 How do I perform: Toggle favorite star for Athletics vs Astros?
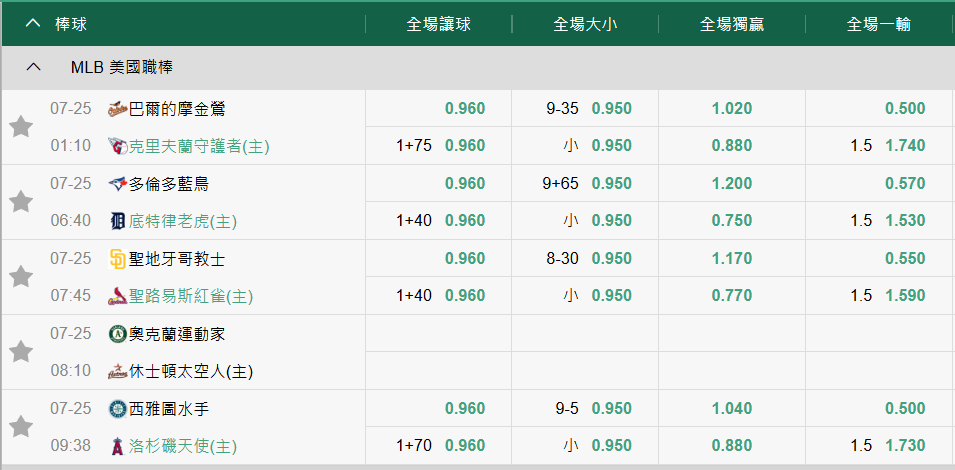(21, 351)
